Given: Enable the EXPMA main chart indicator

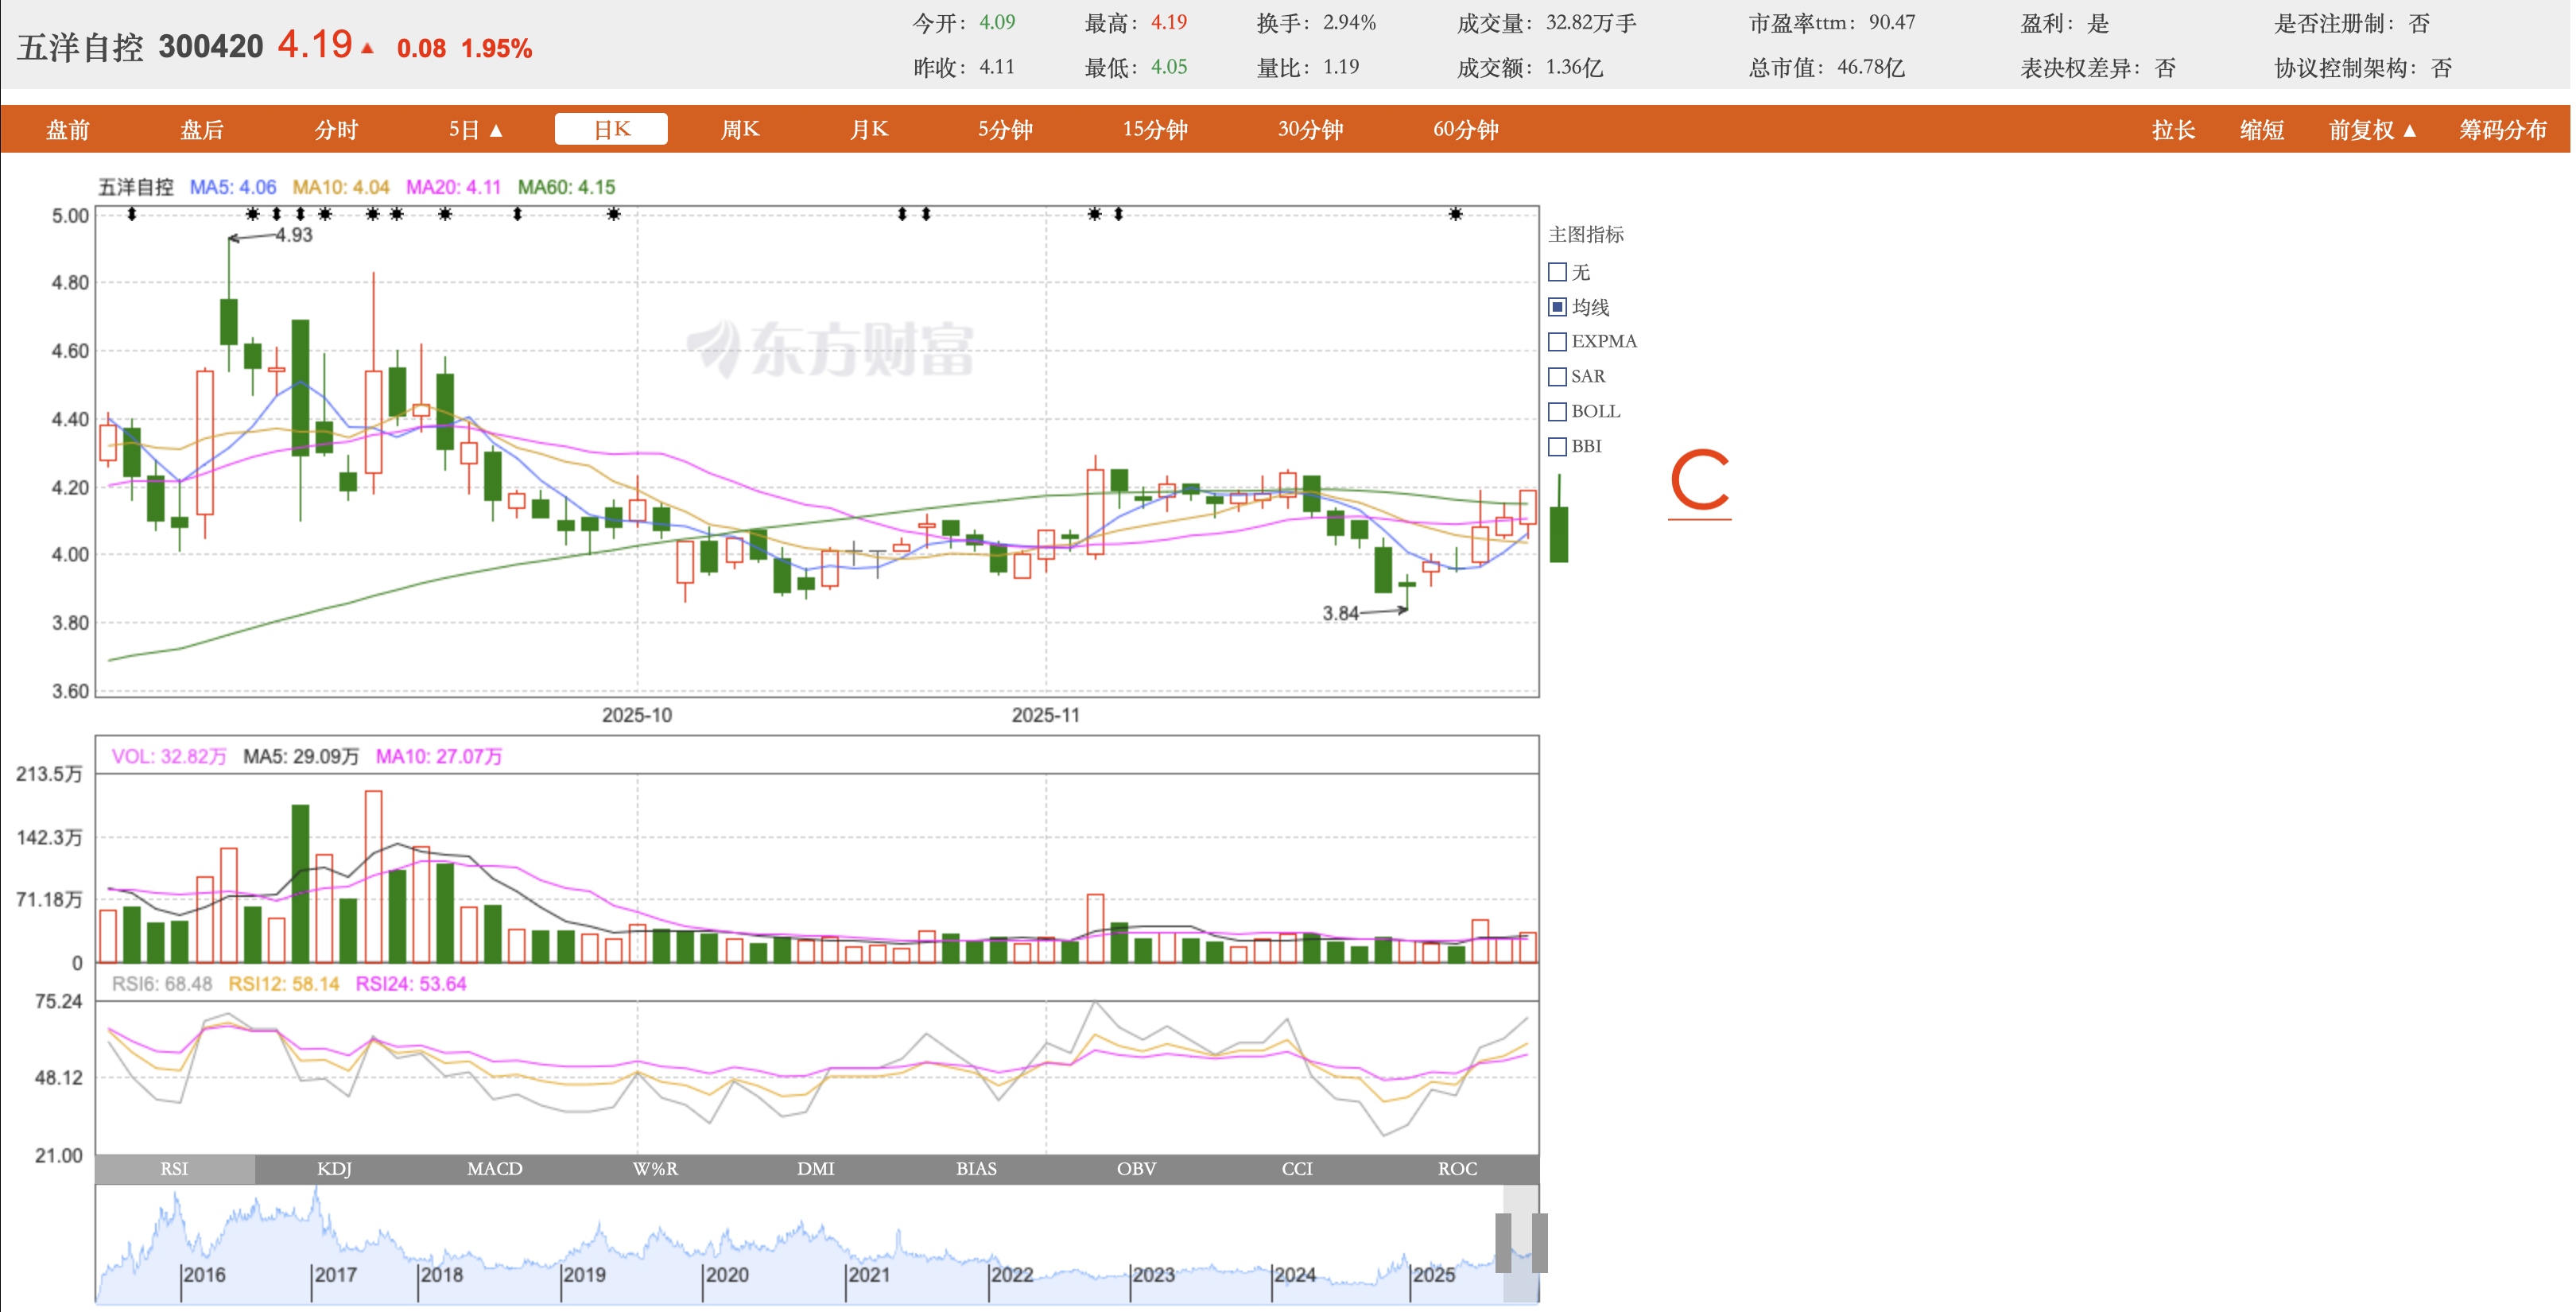Looking at the screenshot, I should click(x=1557, y=342).
